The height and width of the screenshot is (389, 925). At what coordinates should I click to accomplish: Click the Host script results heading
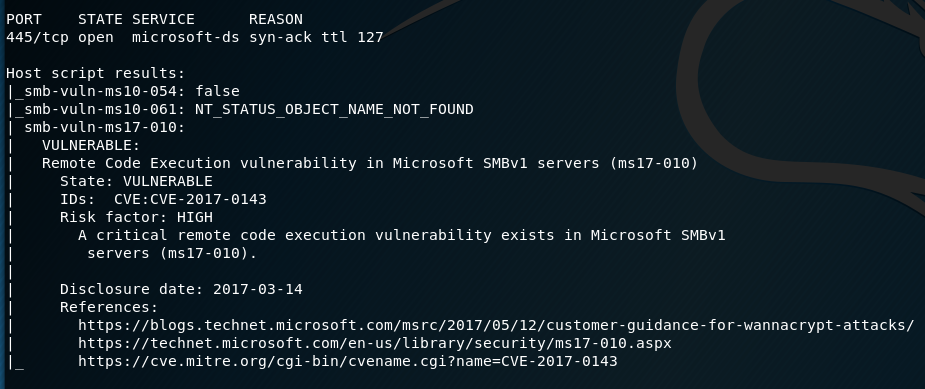pyautogui.click(x=96, y=73)
